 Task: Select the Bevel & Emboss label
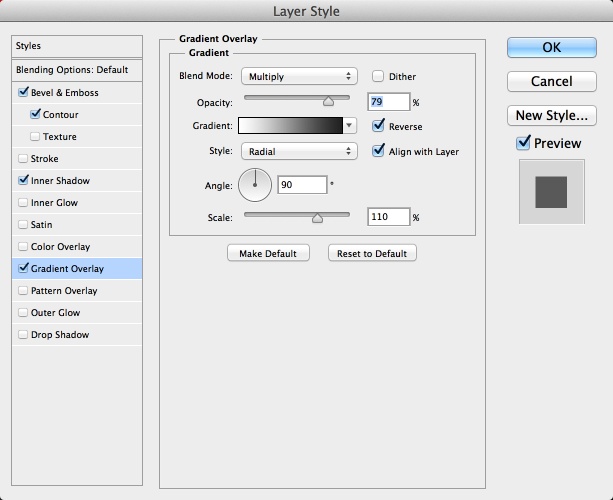click(x=65, y=93)
